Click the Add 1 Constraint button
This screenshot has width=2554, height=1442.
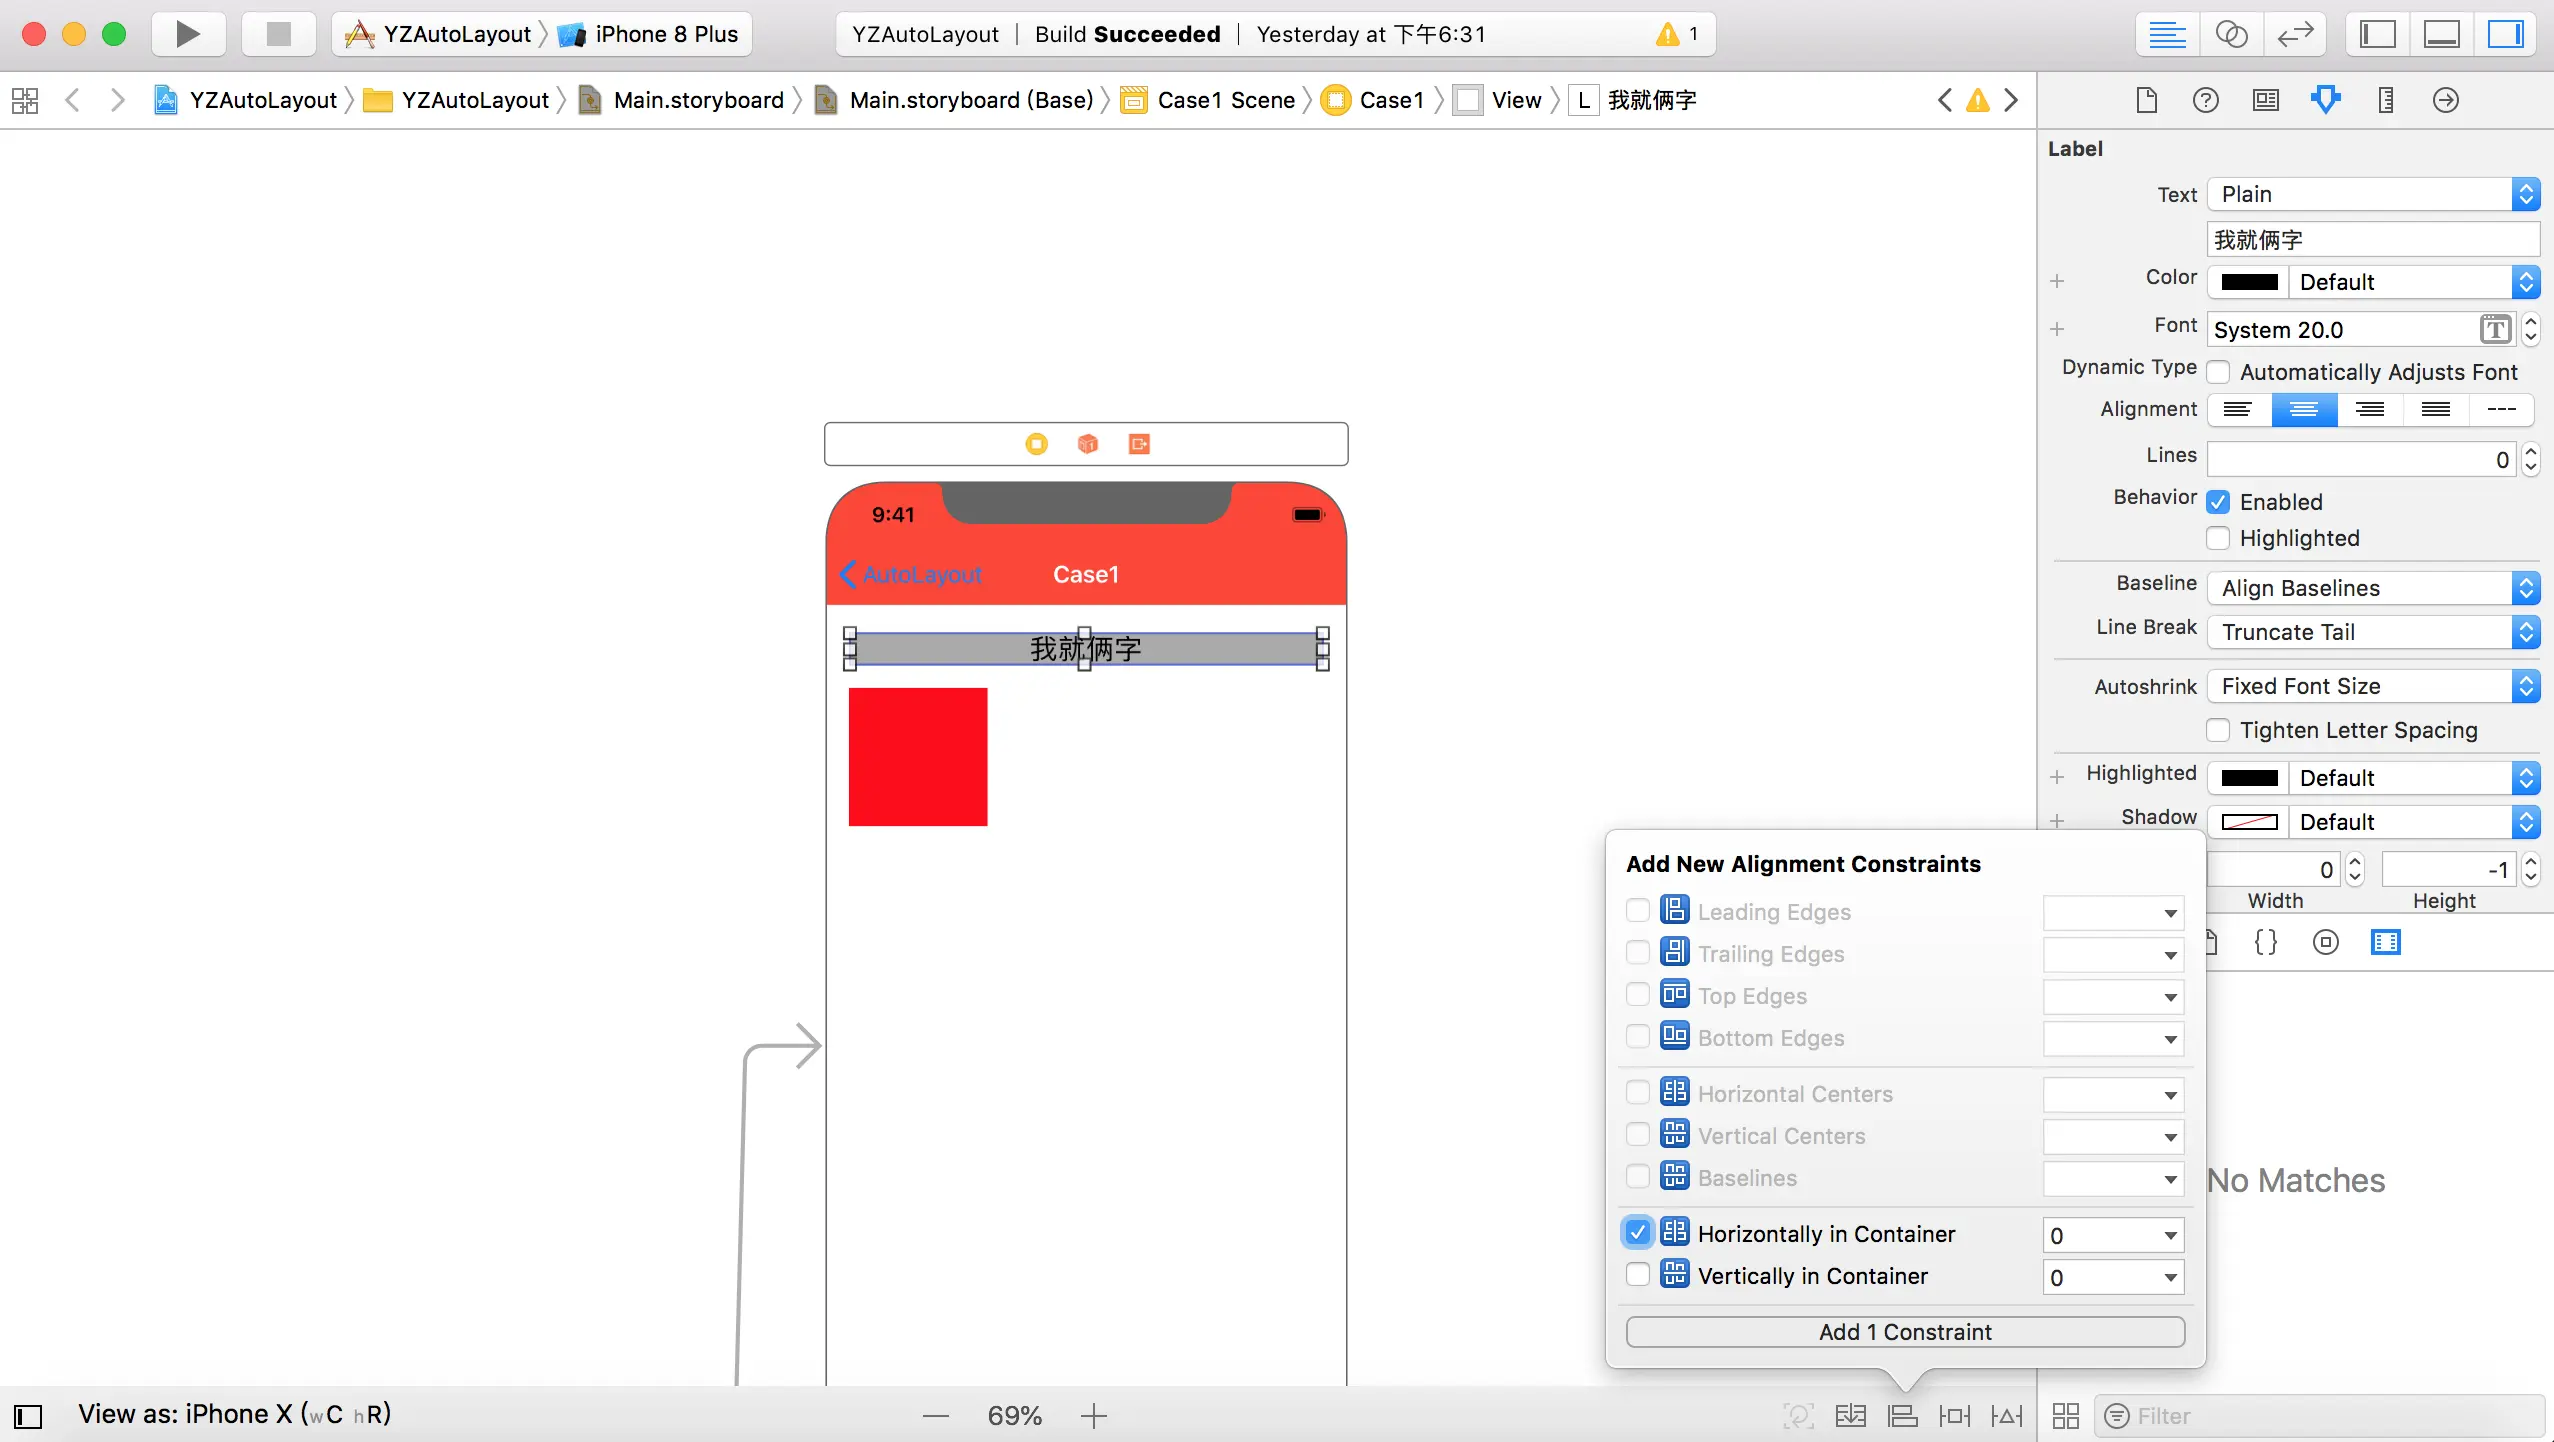1905,1332
